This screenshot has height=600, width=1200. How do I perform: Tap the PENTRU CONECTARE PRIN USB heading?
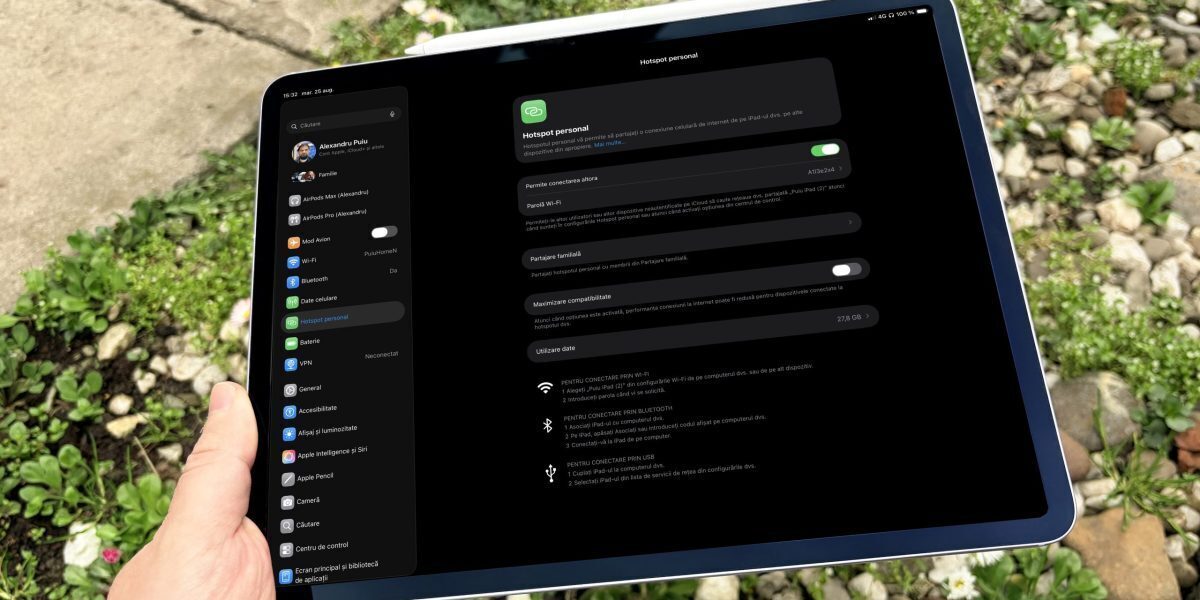[611, 460]
